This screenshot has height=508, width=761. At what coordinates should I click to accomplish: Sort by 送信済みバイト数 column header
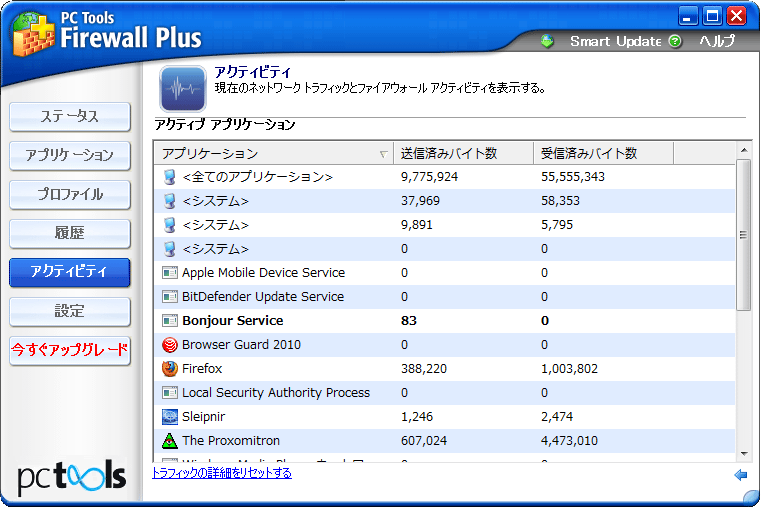[463, 154]
